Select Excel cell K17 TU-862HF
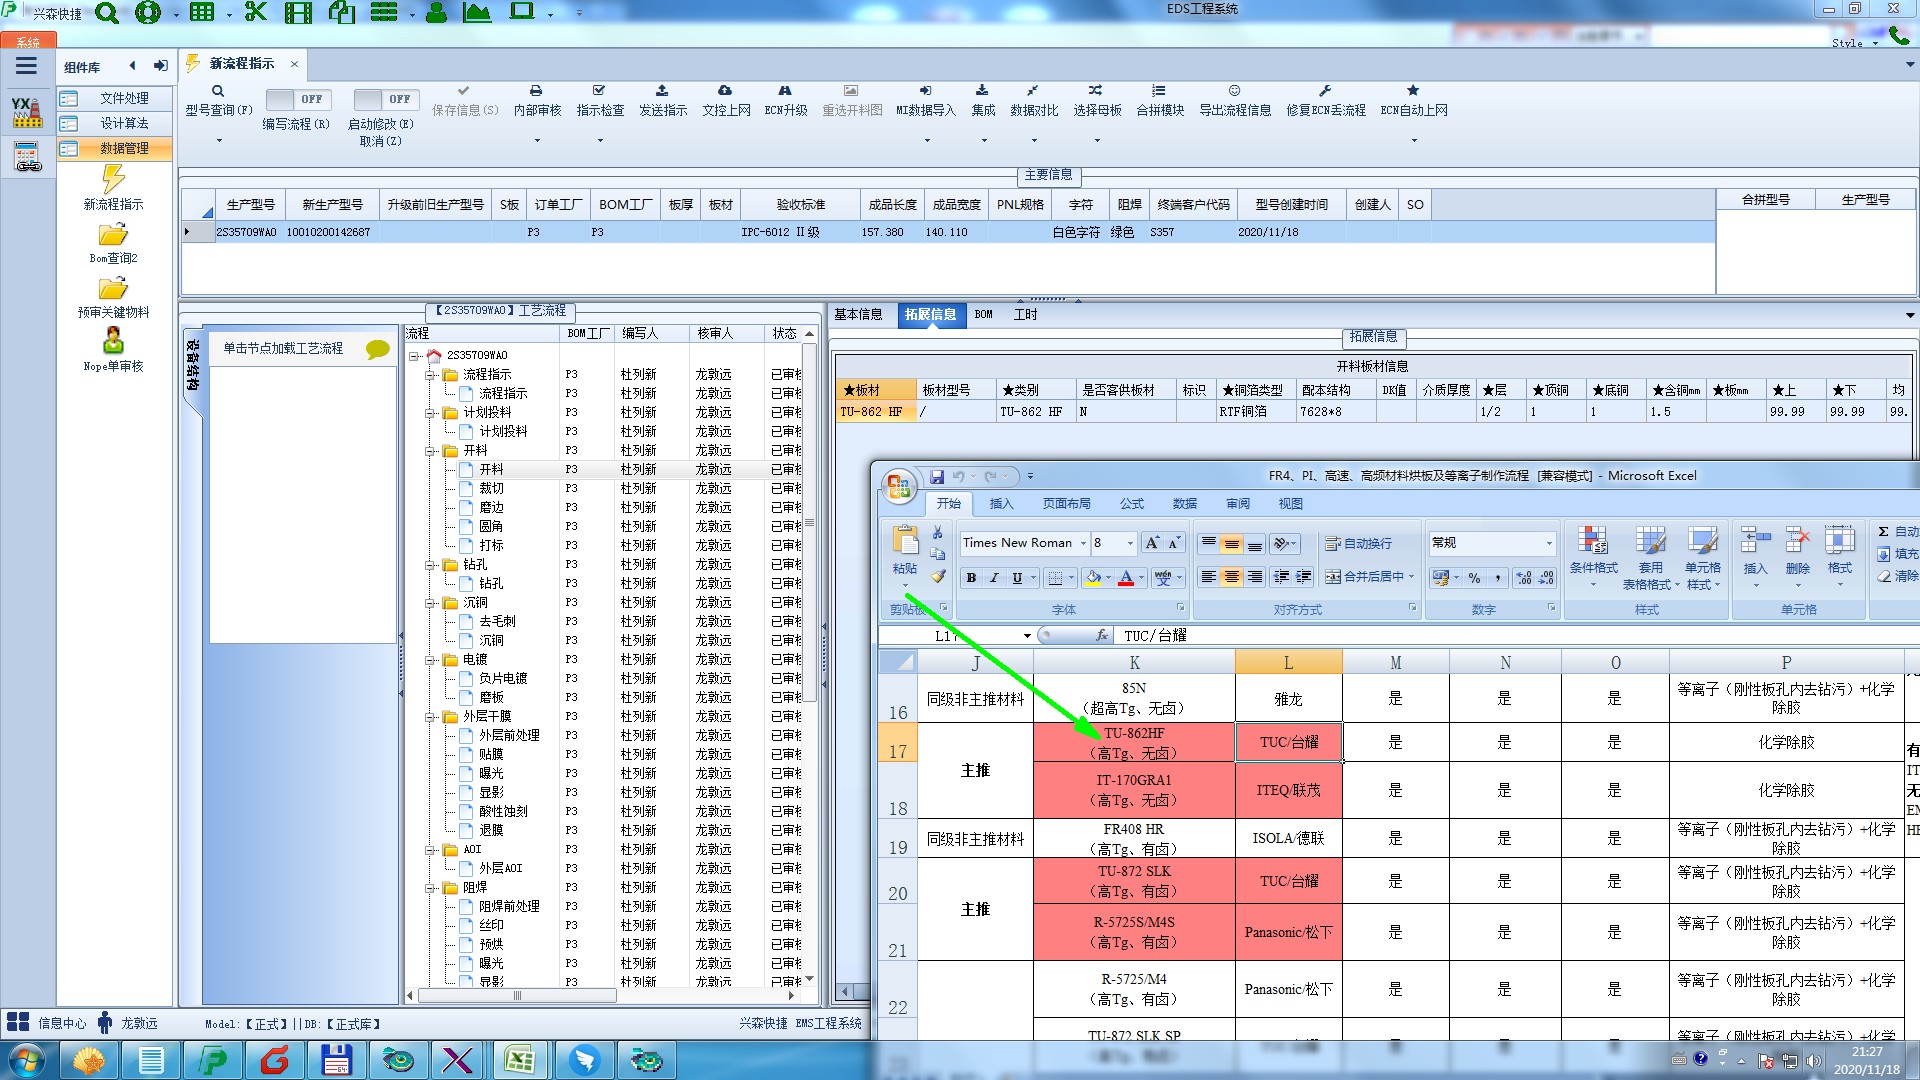The image size is (1920, 1080). coord(1134,743)
